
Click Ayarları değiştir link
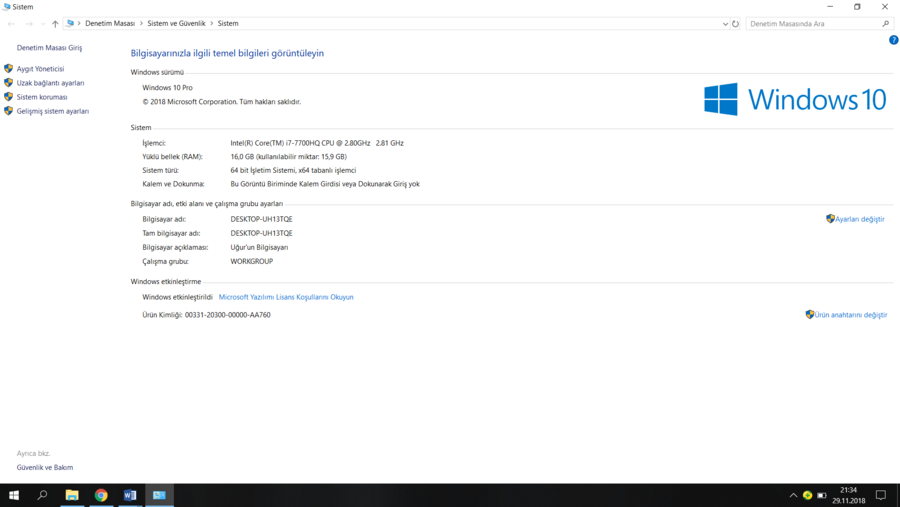pos(860,219)
